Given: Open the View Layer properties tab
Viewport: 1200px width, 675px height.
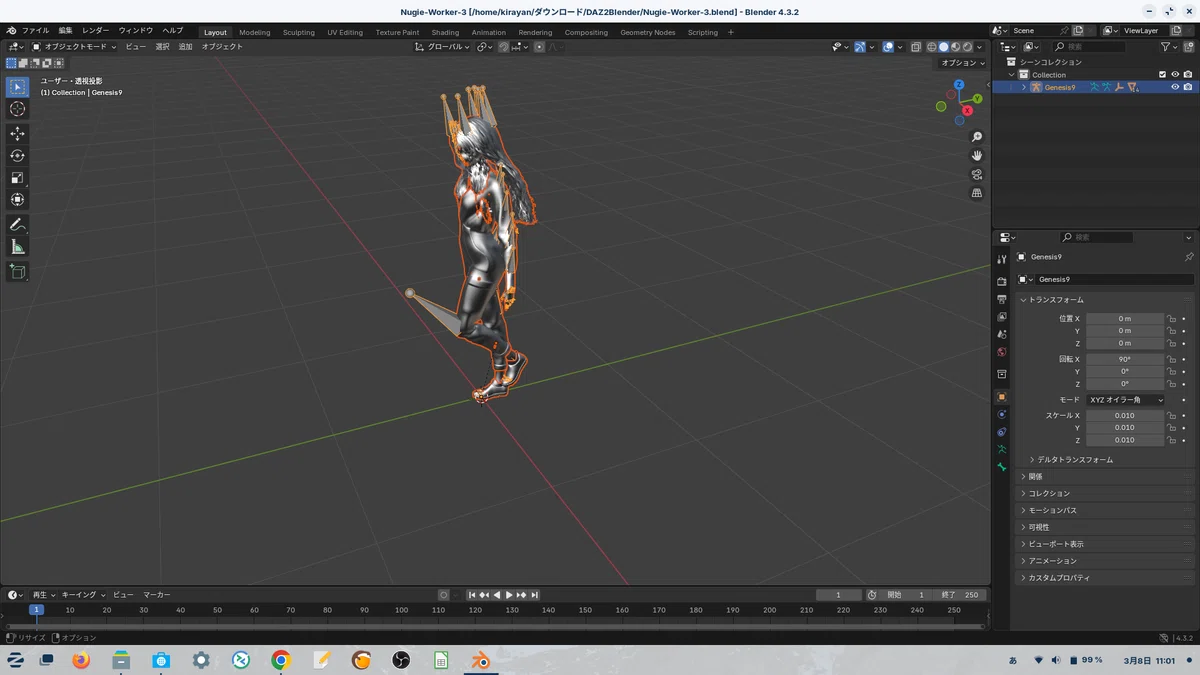Looking at the screenshot, I should pyautogui.click(x=1001, y=316).
